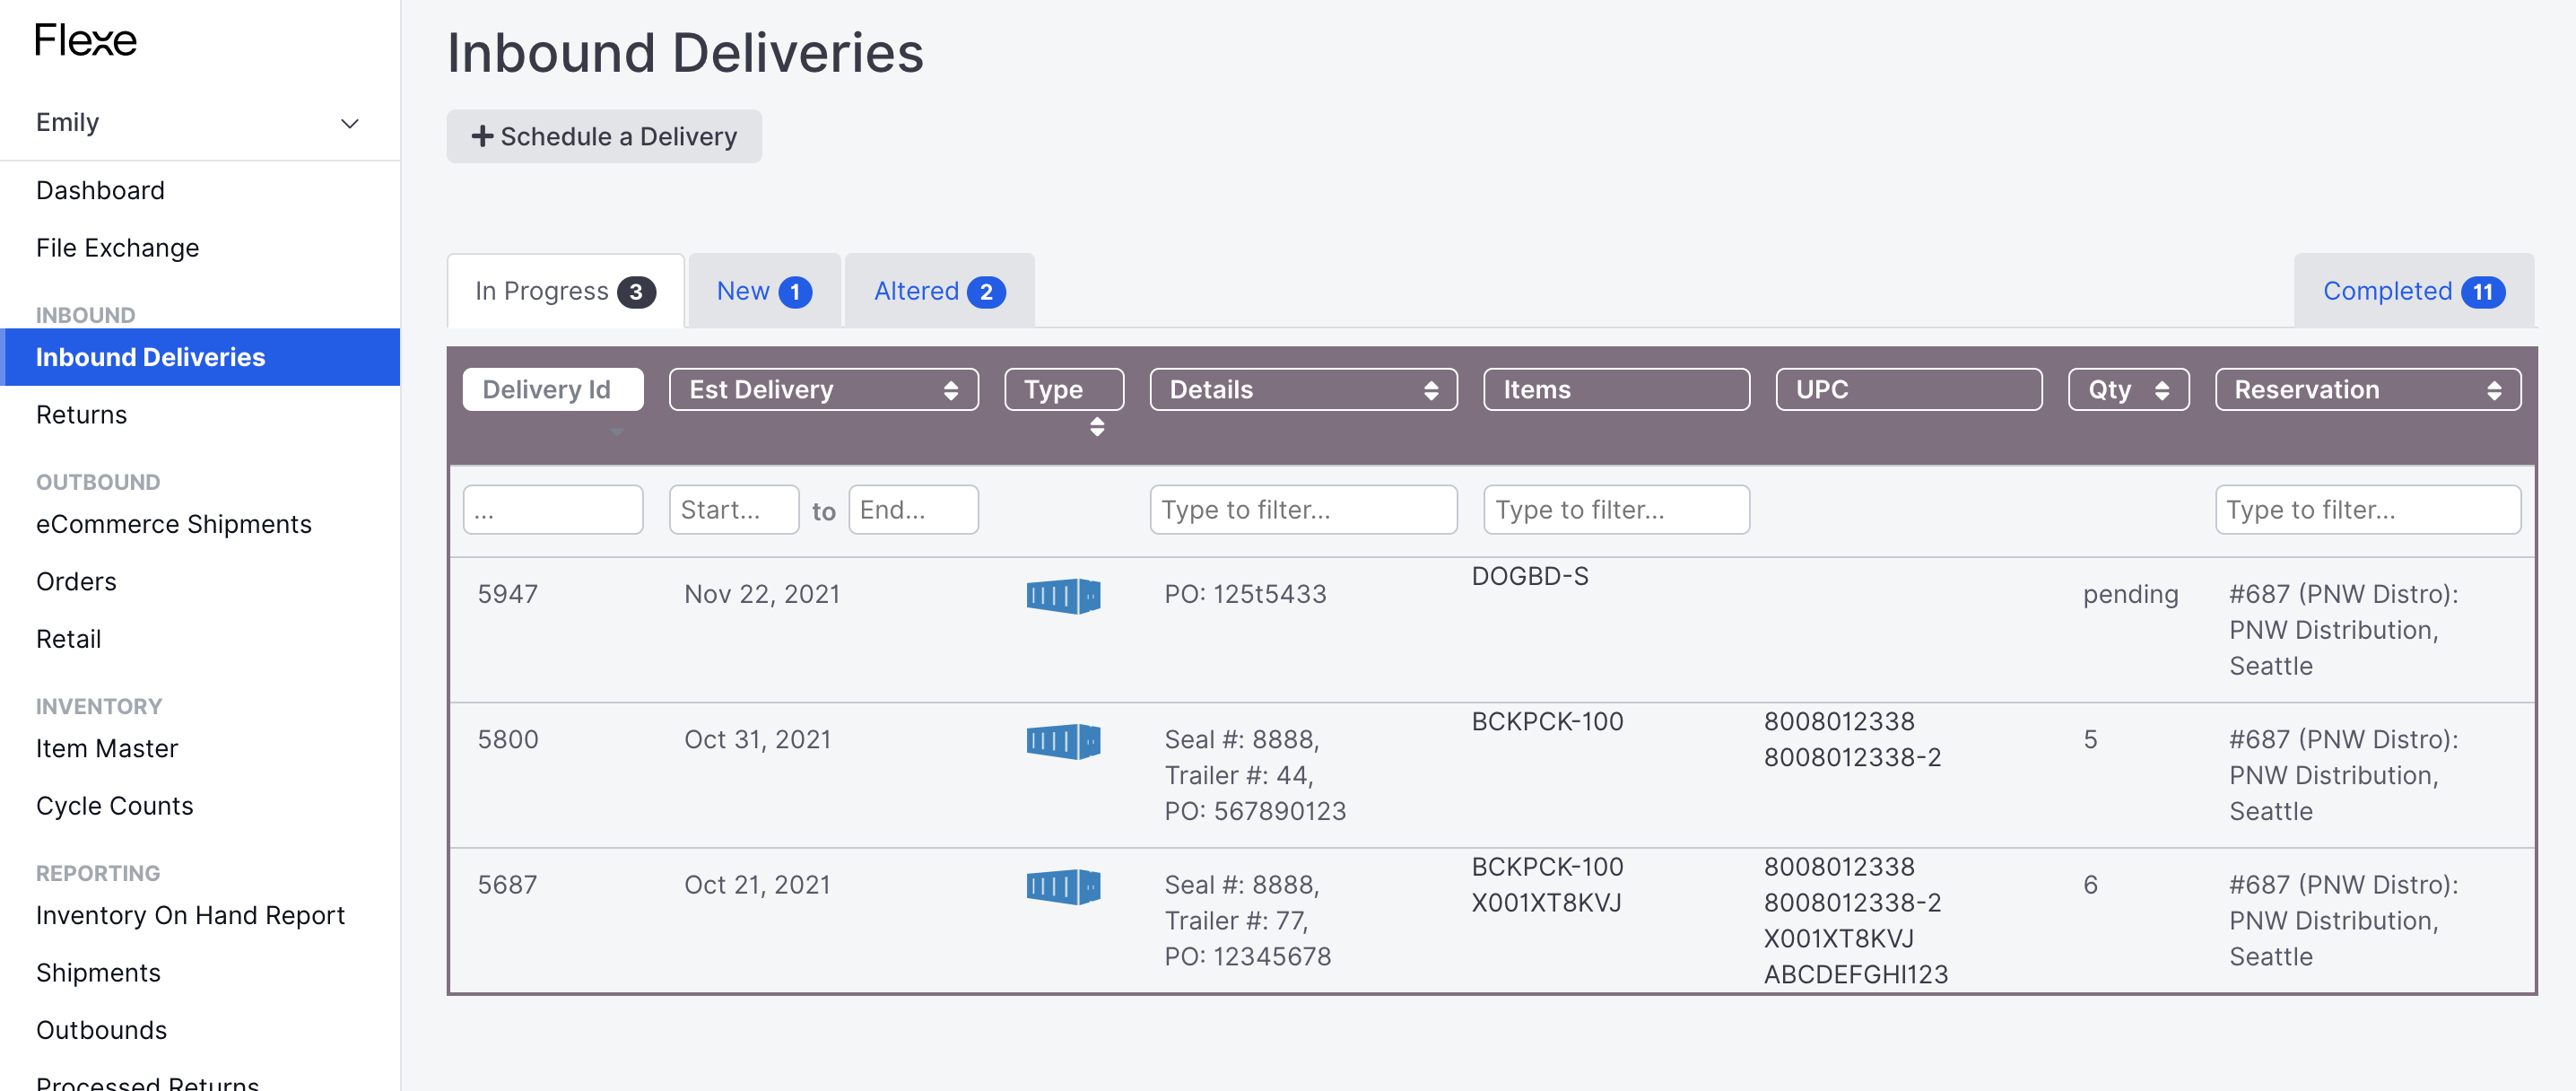The image size is (2576, 1091).
Task: Open the Delivery Id sort indicator below the header
Action: click(617, 431)
